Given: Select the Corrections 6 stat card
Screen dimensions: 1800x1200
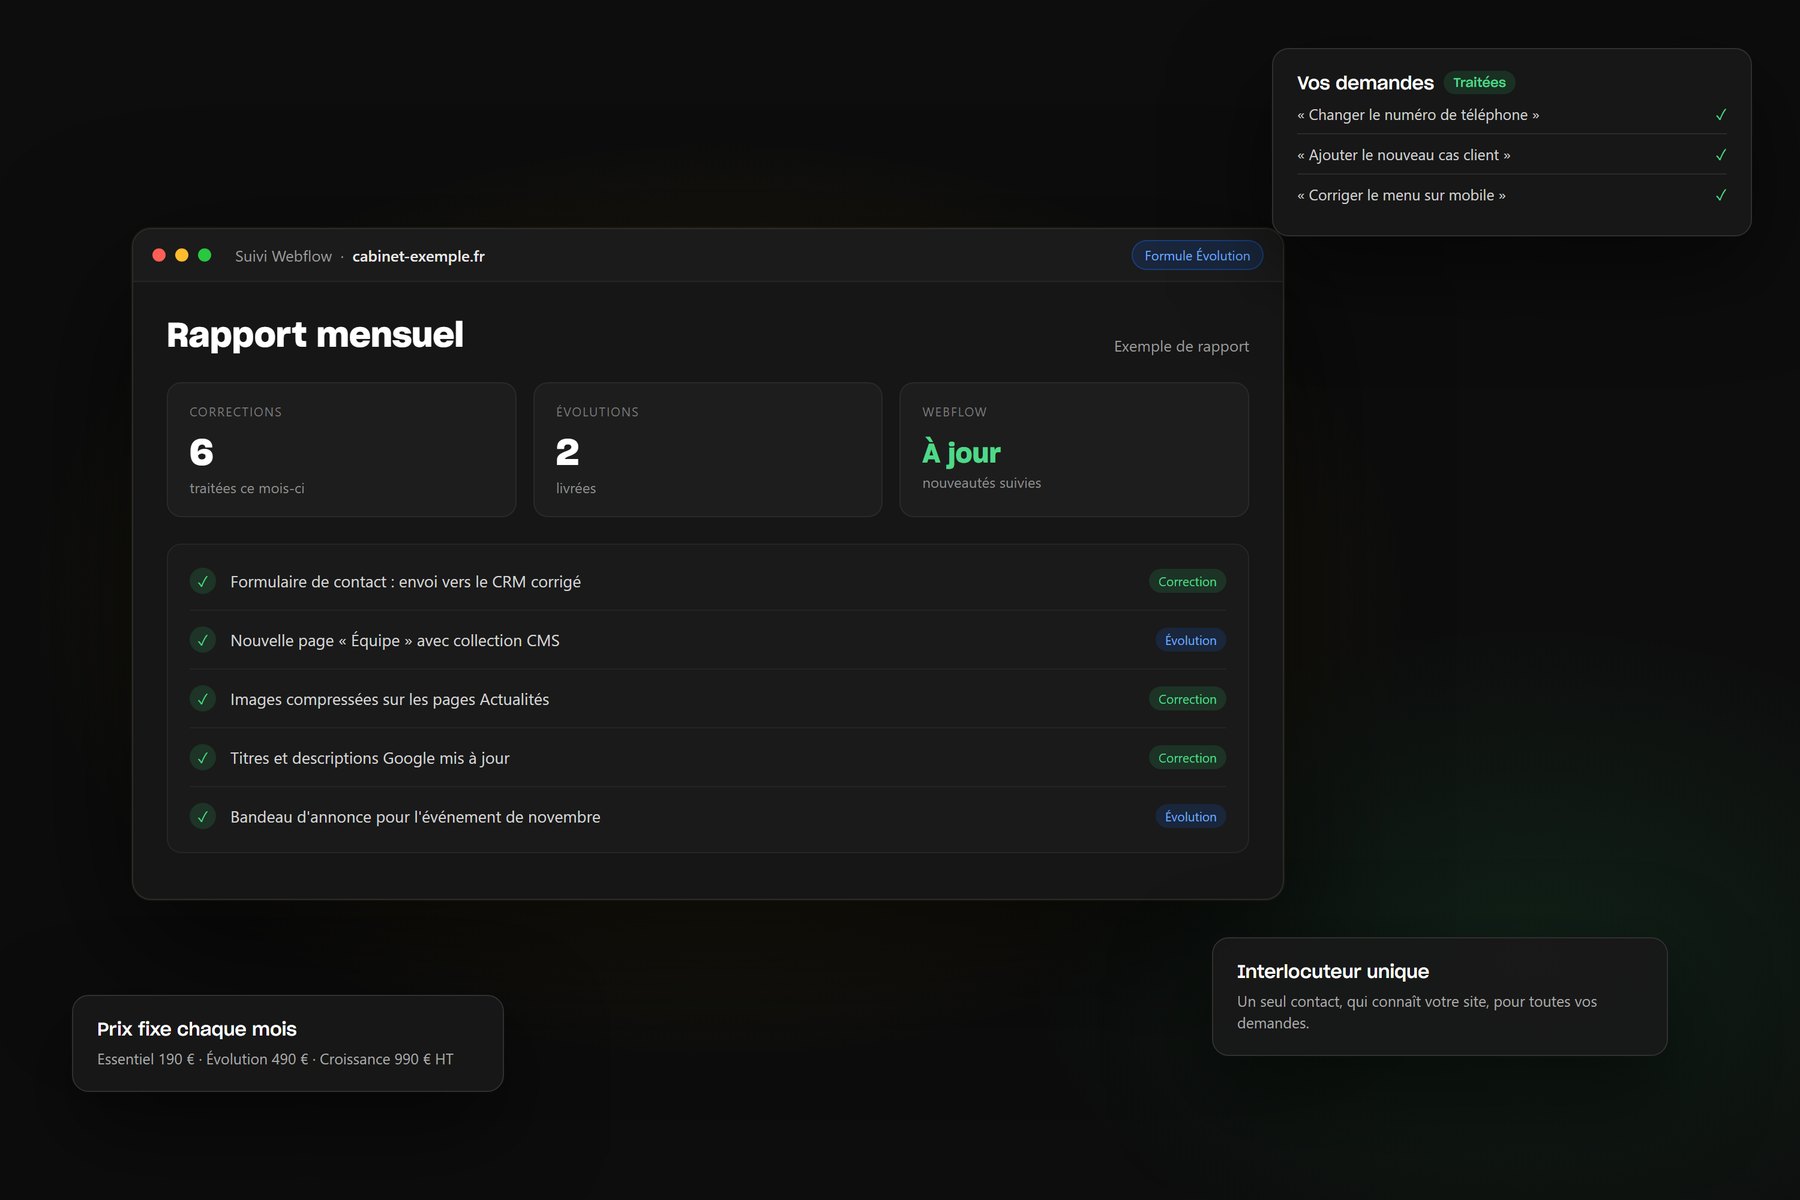Looking at the screenshot, I should point(342,450).
